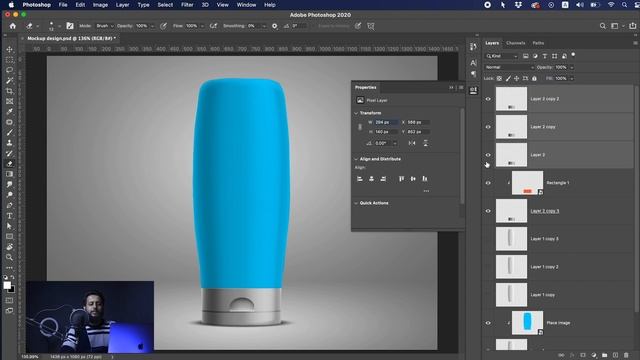The width and height of the screenshot is (640, 360).
Task: Select the Lasso tool
Action: pos(9,70)
